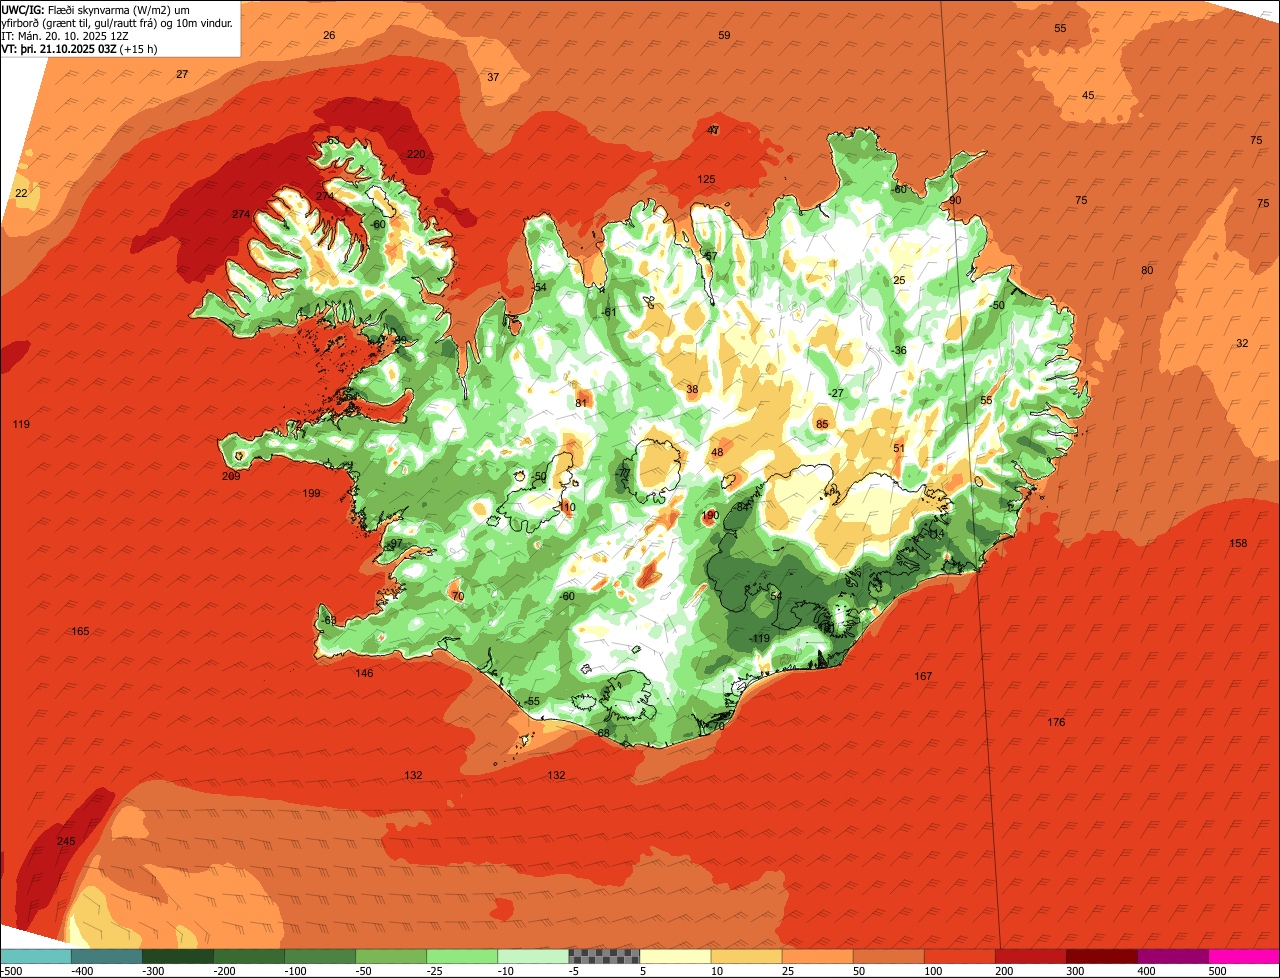
Task: Click the 125 value off north coast
Action: pos(706,179)
